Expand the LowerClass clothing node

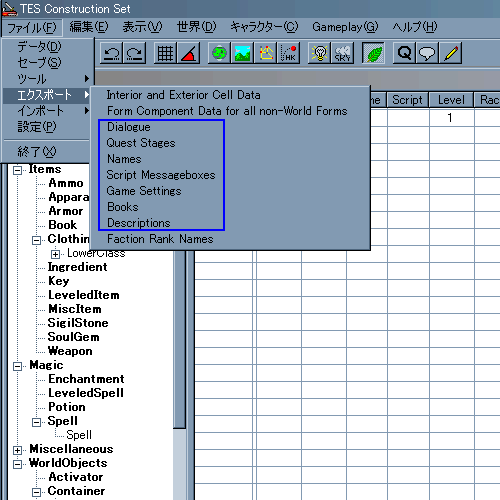tap(55, 254)
